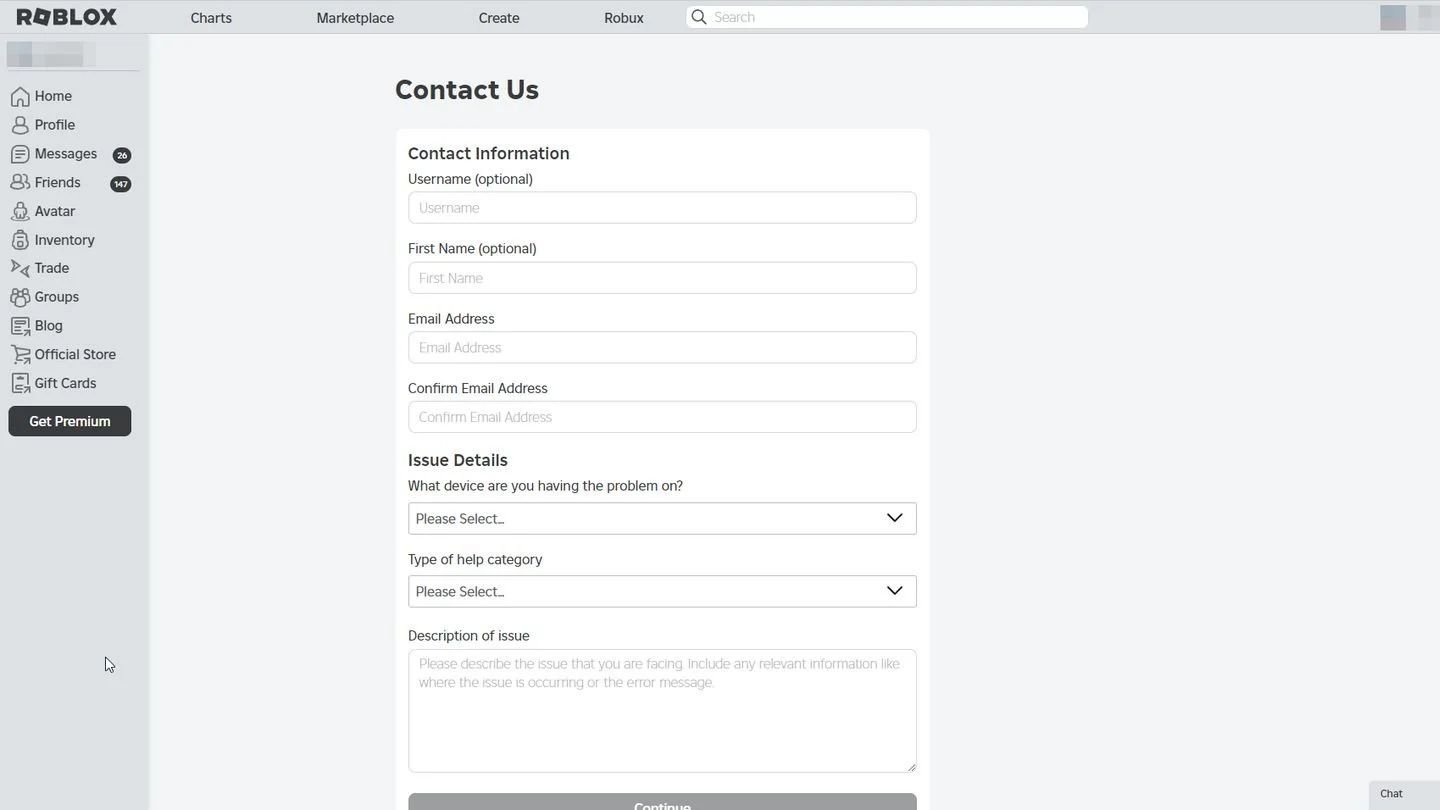This screenshot has height=810, width=1440.
Task: Click the Trade arrows icon
Action: pos(20,268)
